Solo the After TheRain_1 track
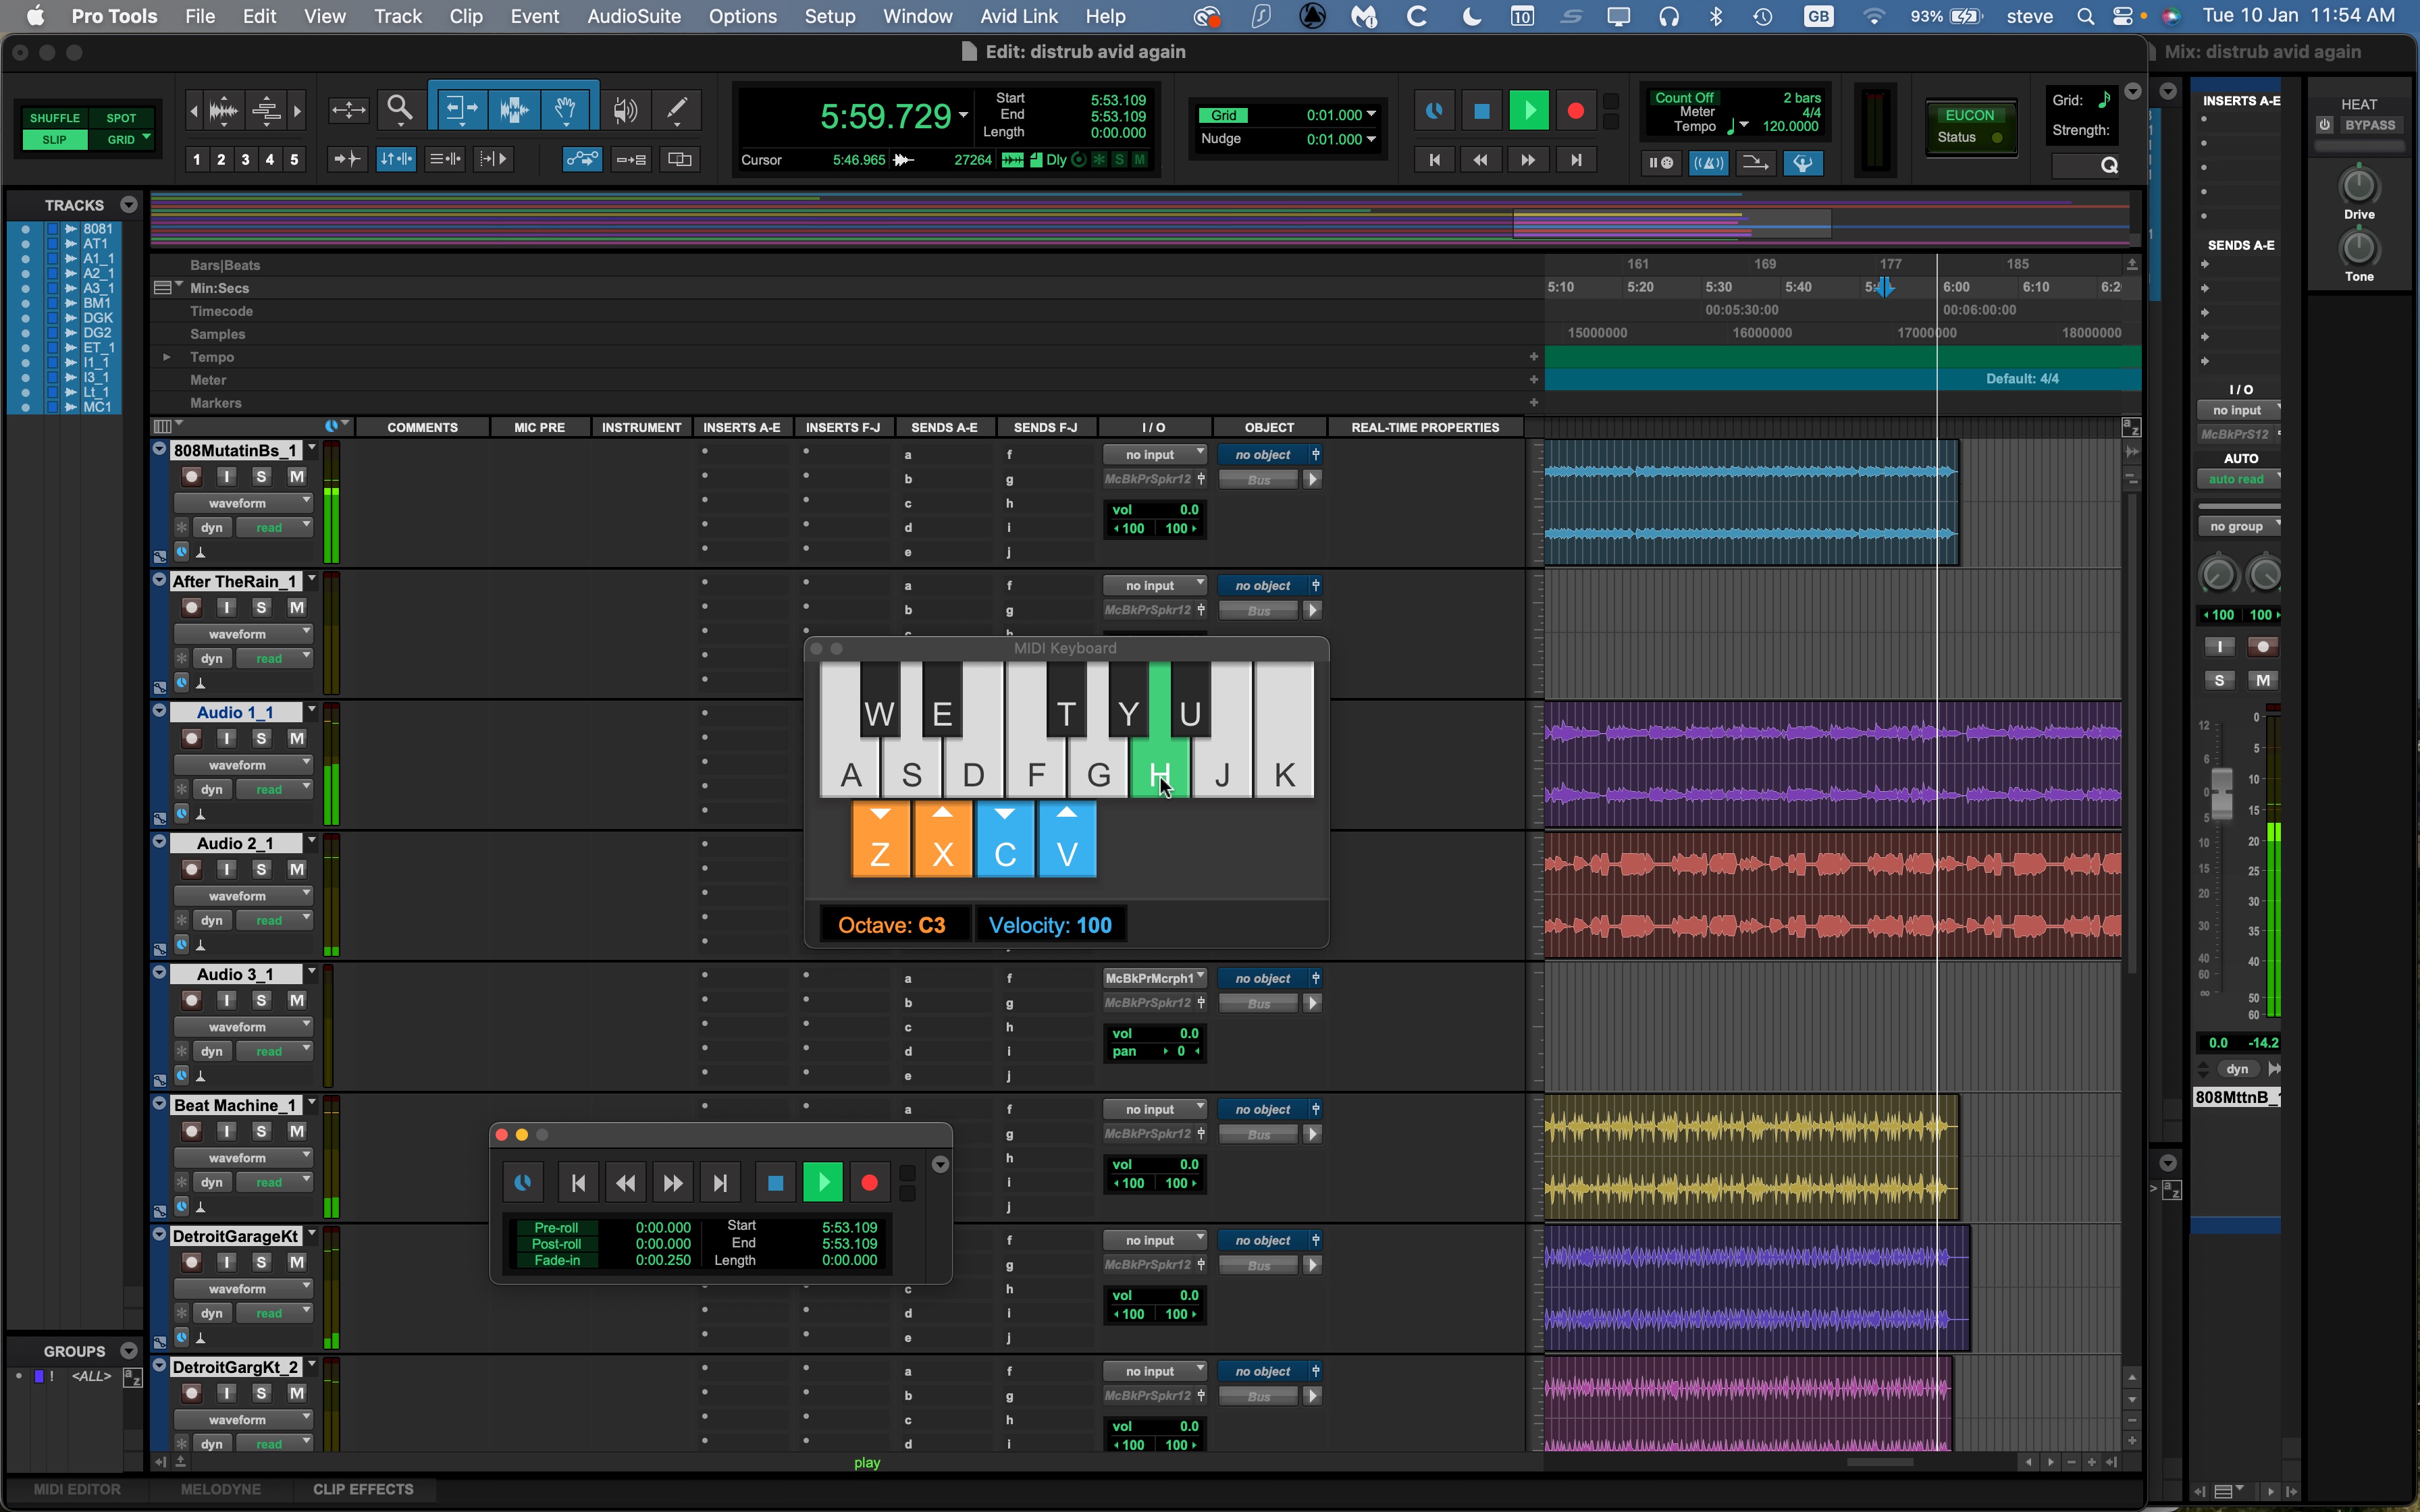The image size is (2420, 1512). pos(262,607)
